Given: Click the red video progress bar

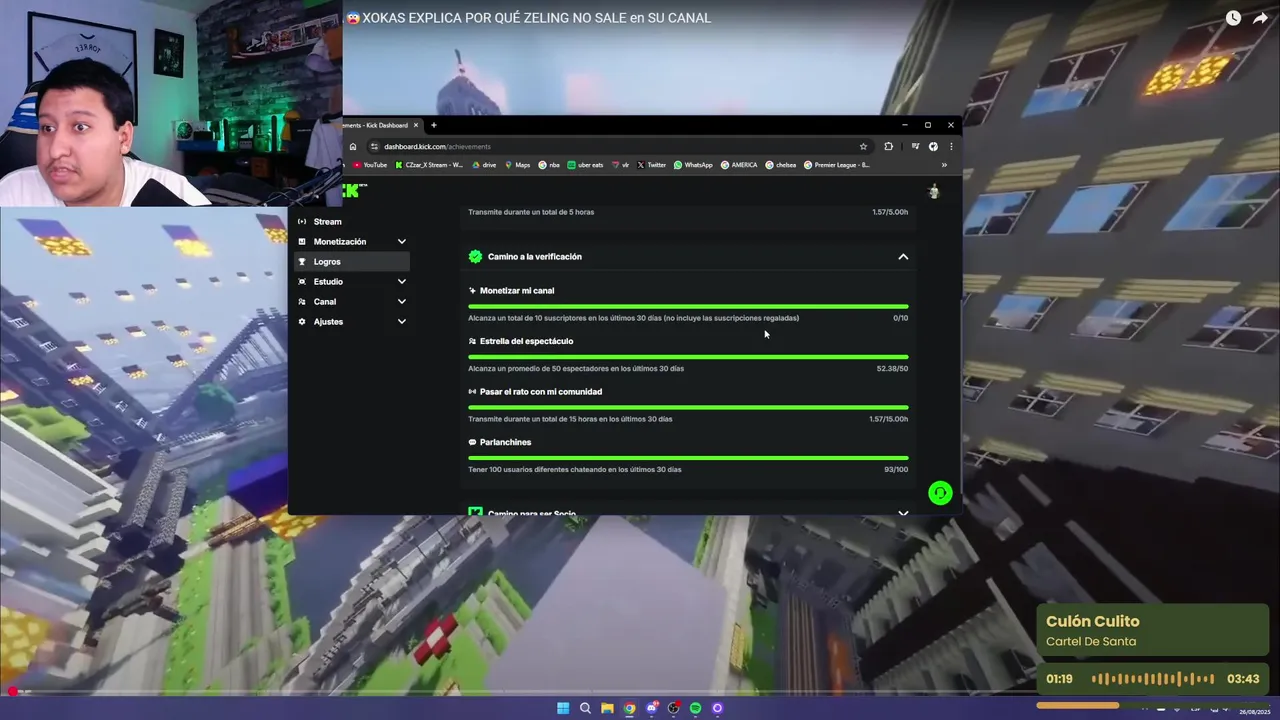Looking at the screenshot, I should (640, 691).
